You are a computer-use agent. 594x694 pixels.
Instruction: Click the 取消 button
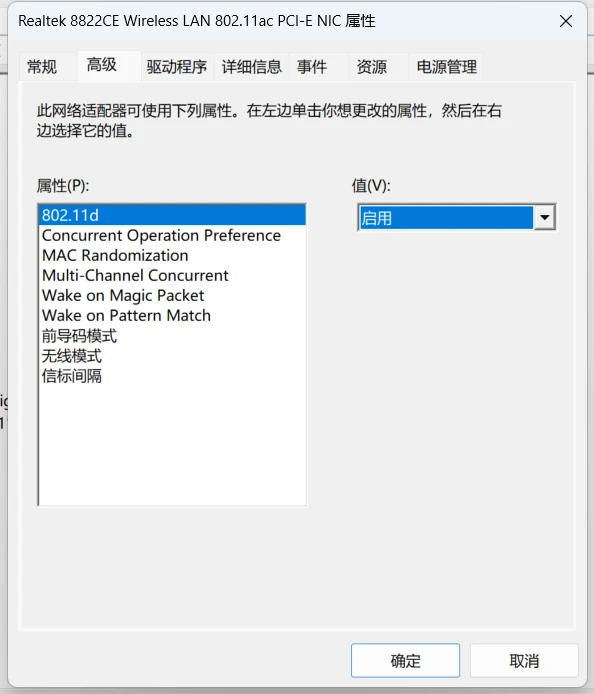tap(524, 660)
